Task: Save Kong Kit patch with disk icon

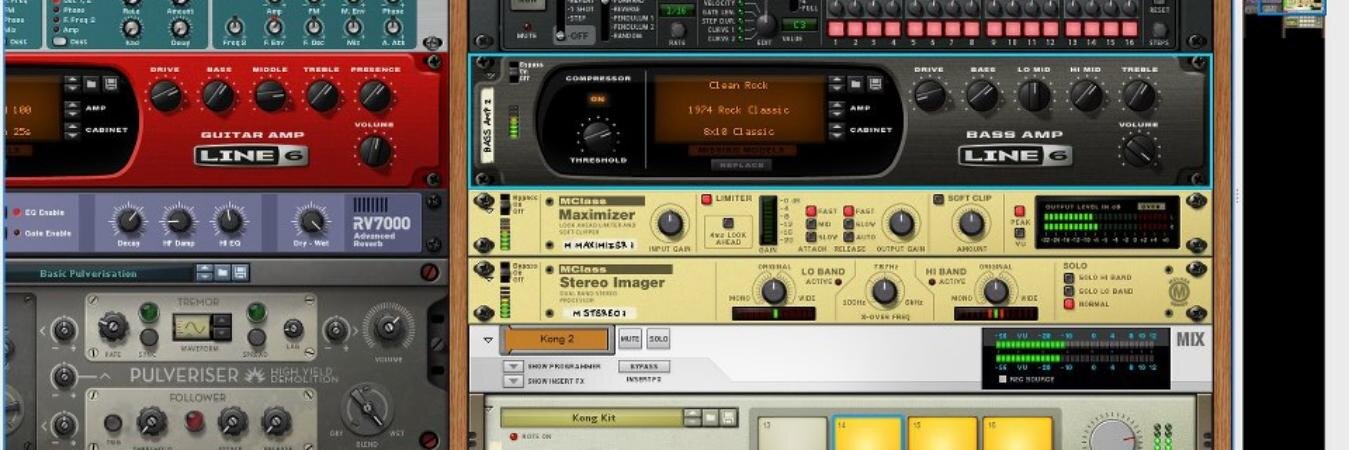Action: click(x=728, y=417)
